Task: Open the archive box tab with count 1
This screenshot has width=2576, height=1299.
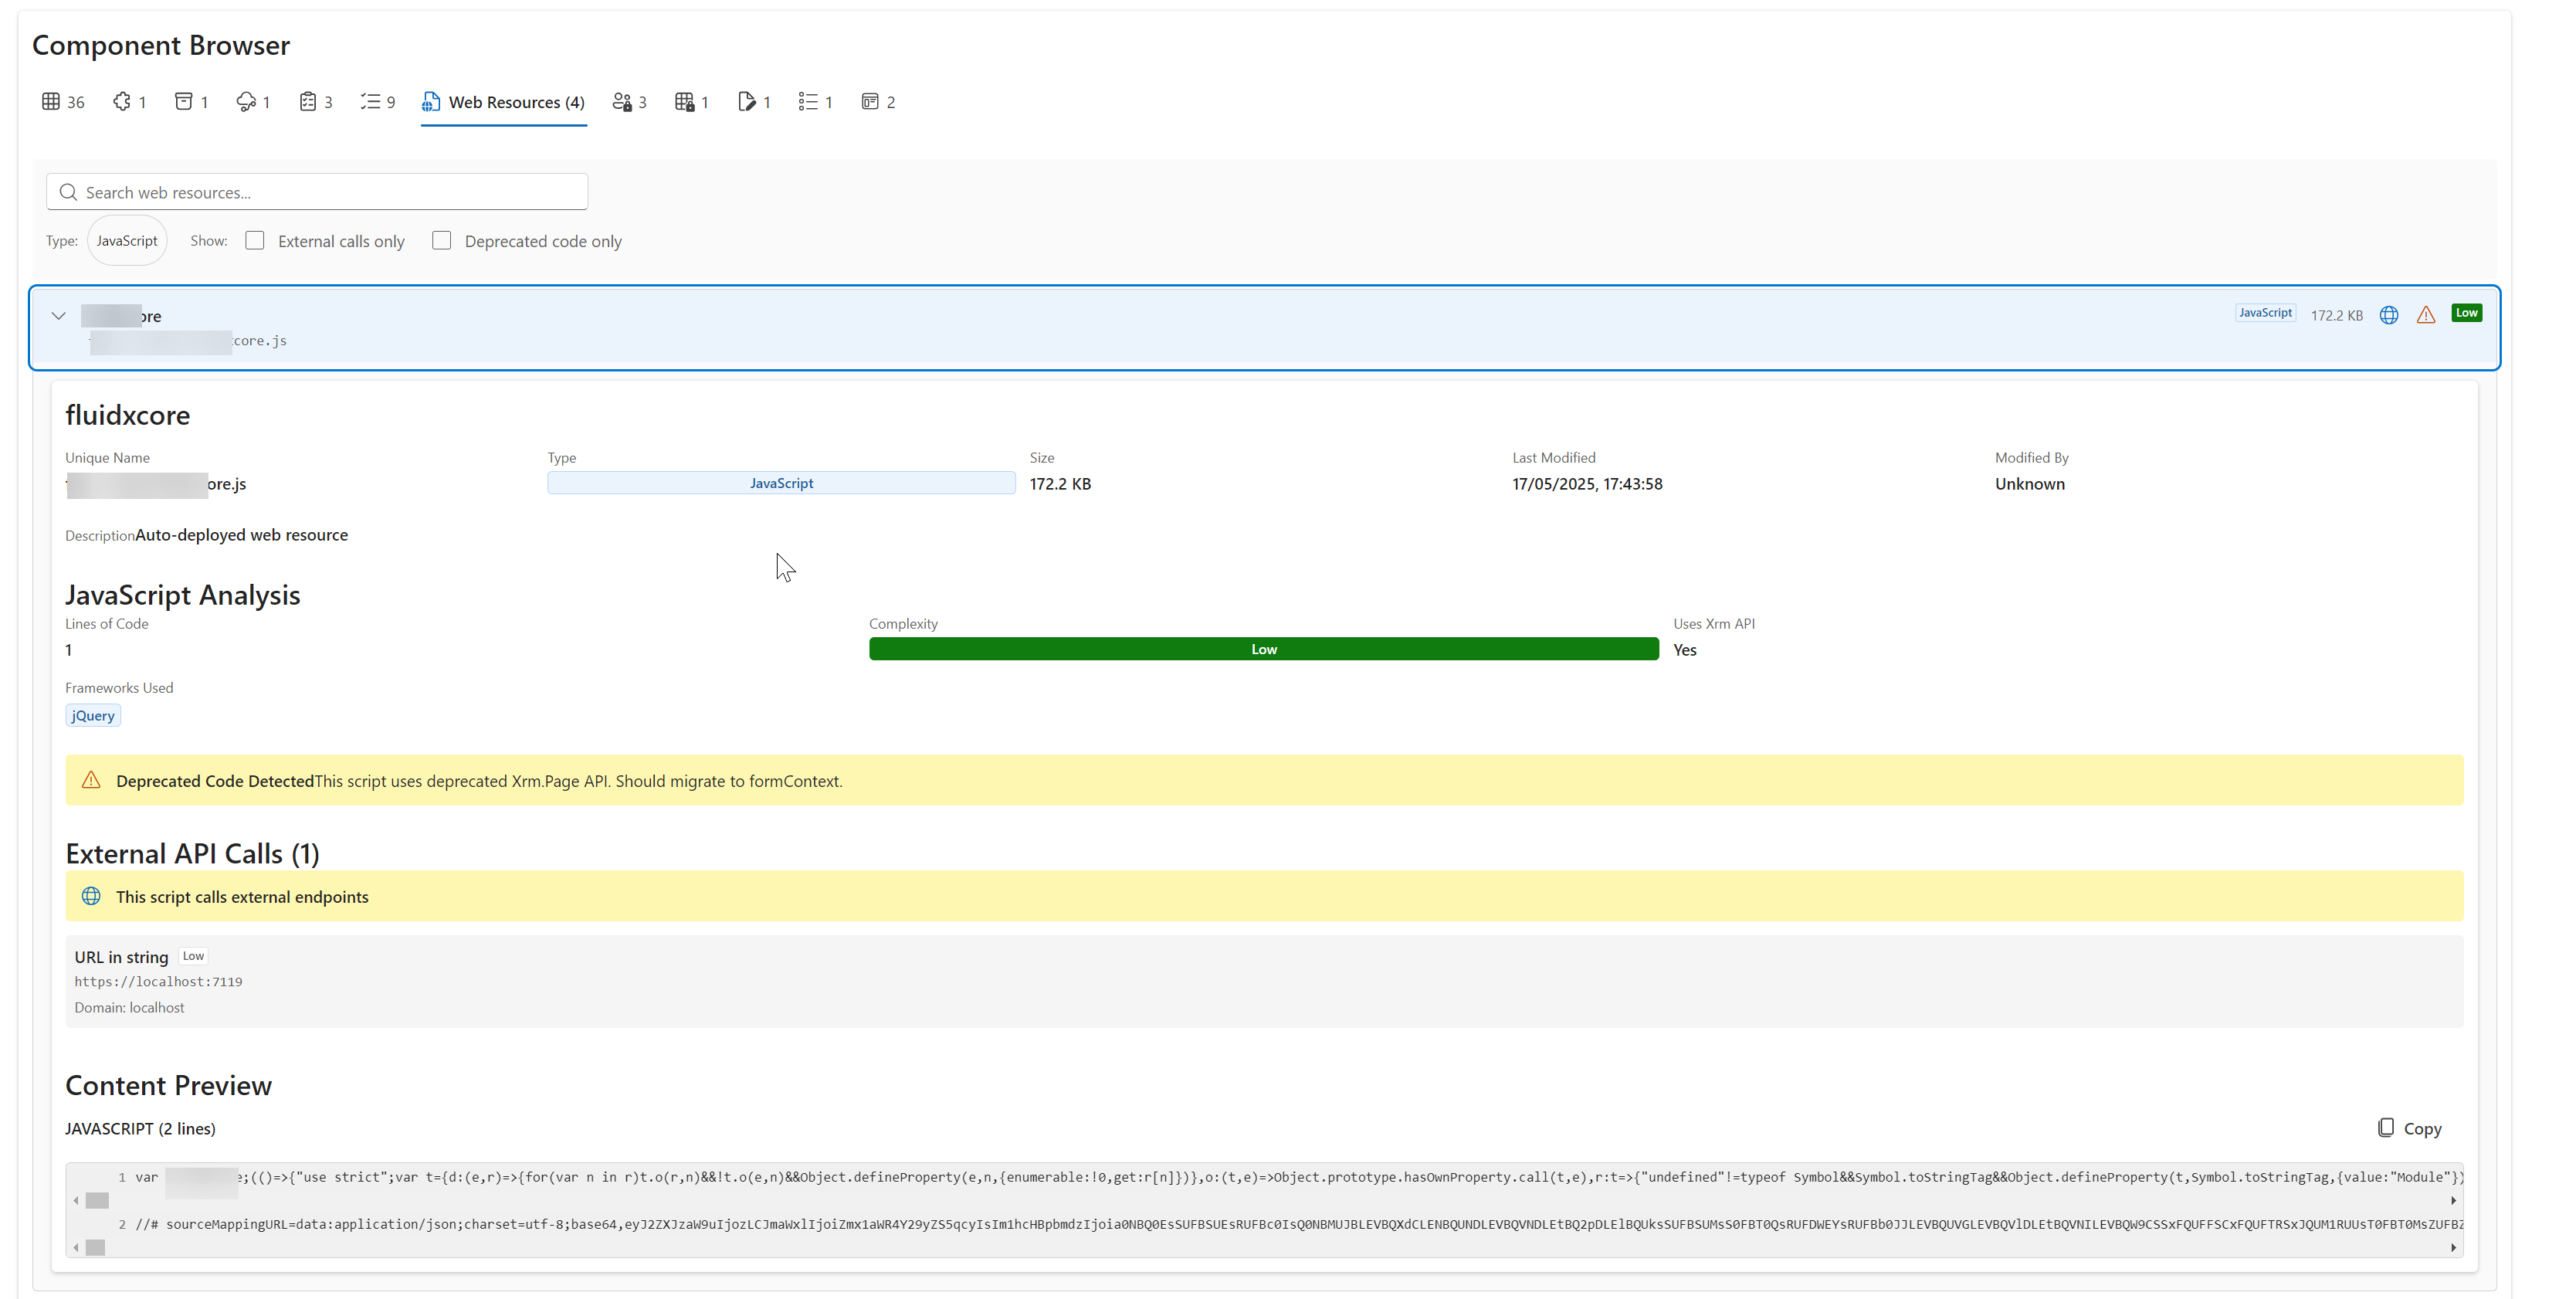Action: coord(191,102)
